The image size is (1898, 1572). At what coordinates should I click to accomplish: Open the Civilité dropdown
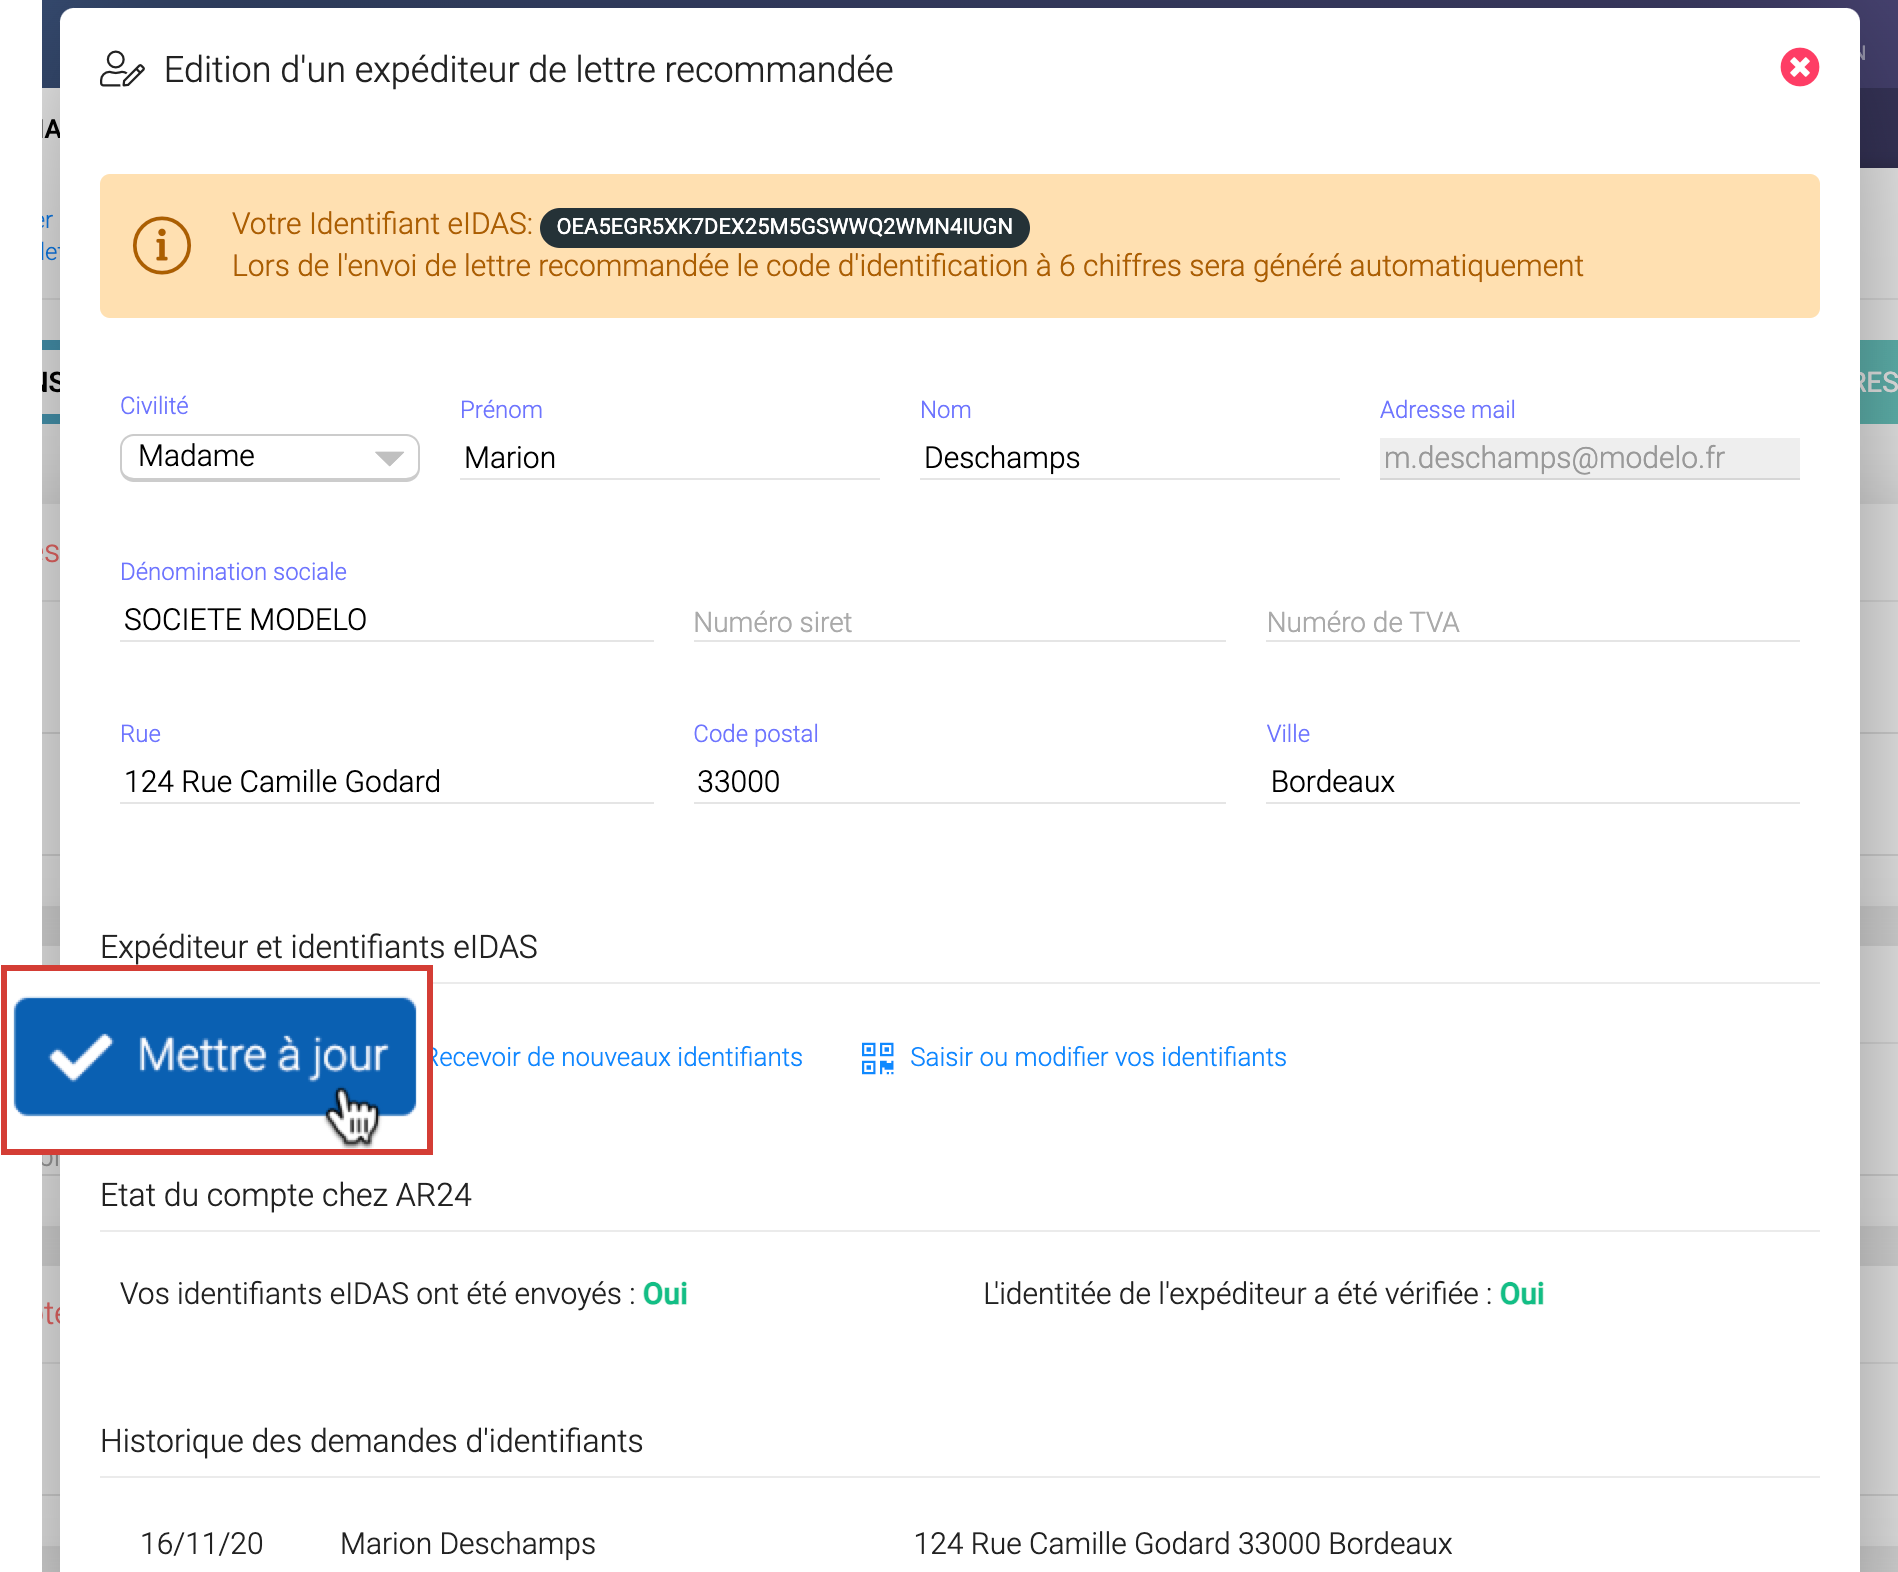(x=269, y=457)
